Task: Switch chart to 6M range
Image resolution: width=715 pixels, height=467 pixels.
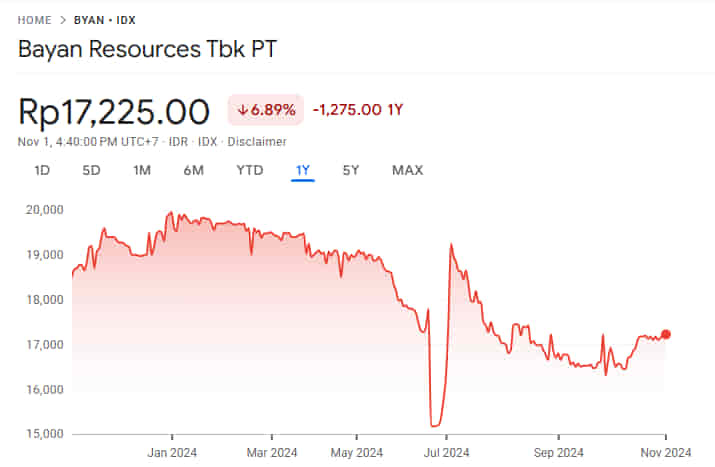Action: point(193,170)
